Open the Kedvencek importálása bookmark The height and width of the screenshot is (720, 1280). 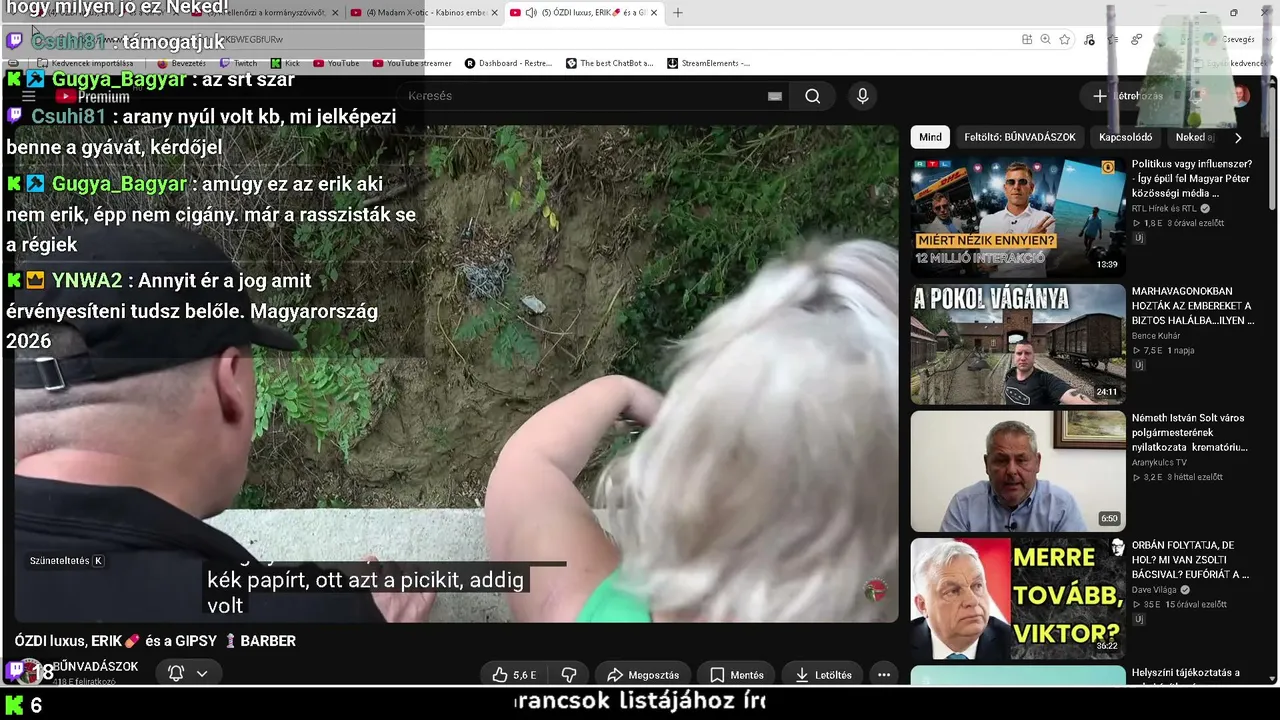coord(85,63)
